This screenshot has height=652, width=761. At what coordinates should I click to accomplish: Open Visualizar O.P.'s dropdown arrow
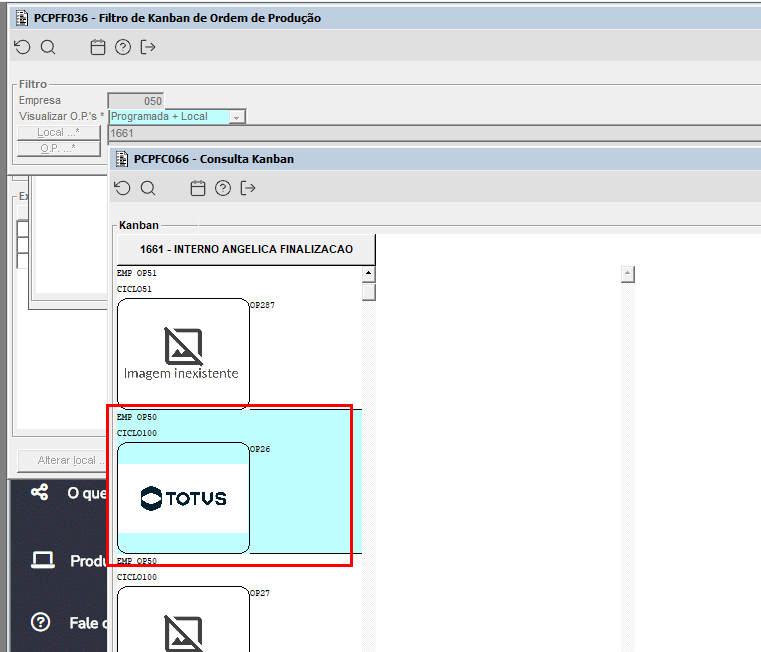click(236, 117)
